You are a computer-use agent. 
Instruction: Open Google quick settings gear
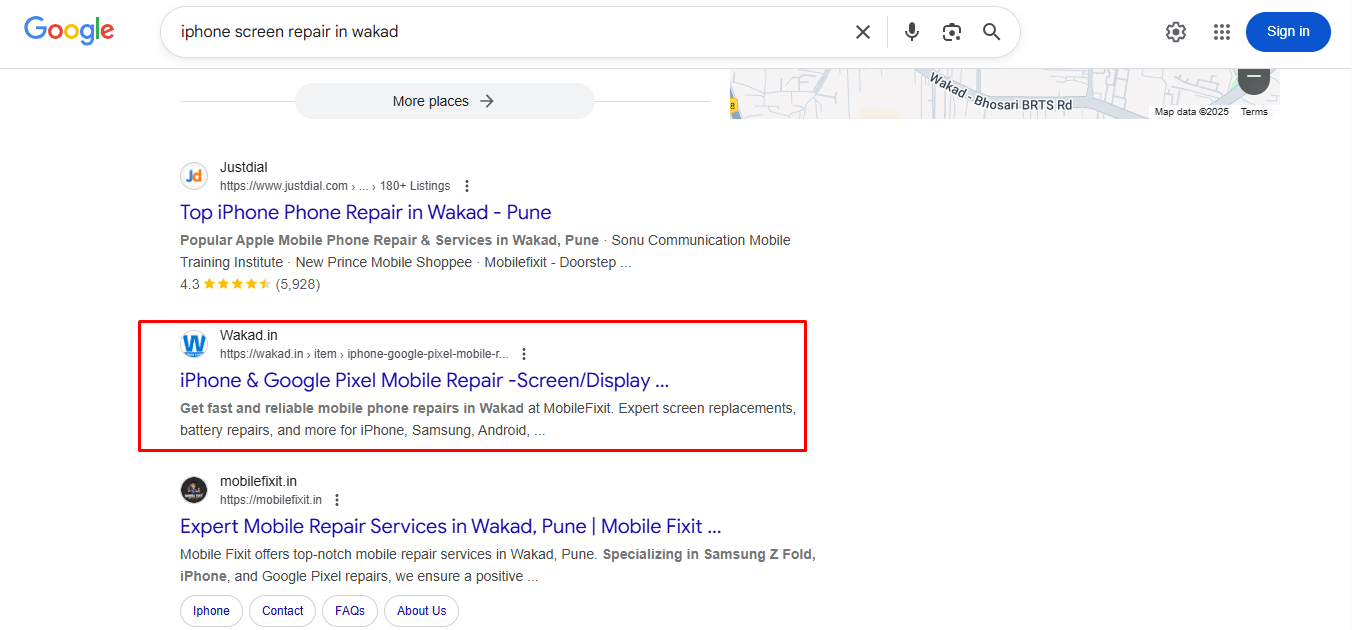(1175, 32)
